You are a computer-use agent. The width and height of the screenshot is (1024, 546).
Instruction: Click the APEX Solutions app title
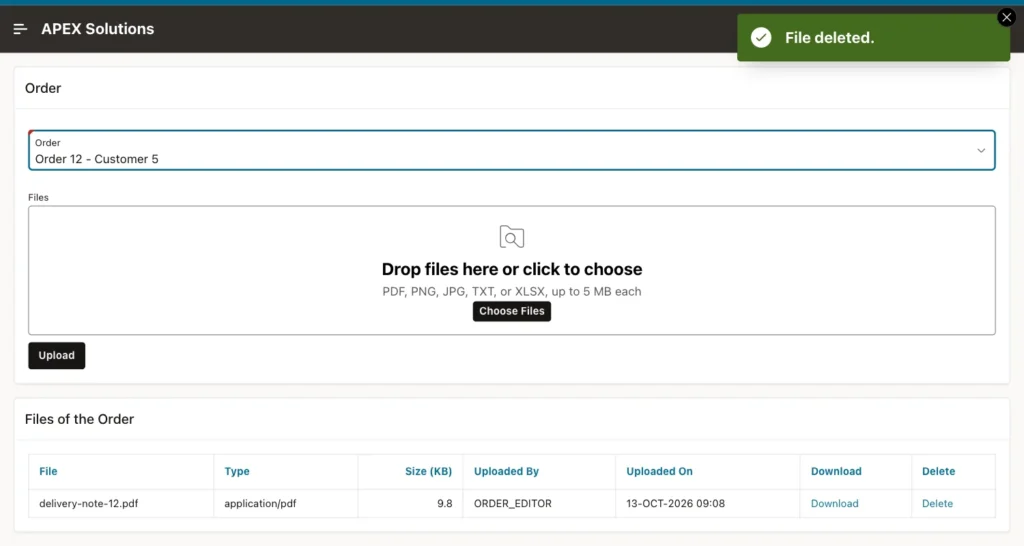pos(98,29)
